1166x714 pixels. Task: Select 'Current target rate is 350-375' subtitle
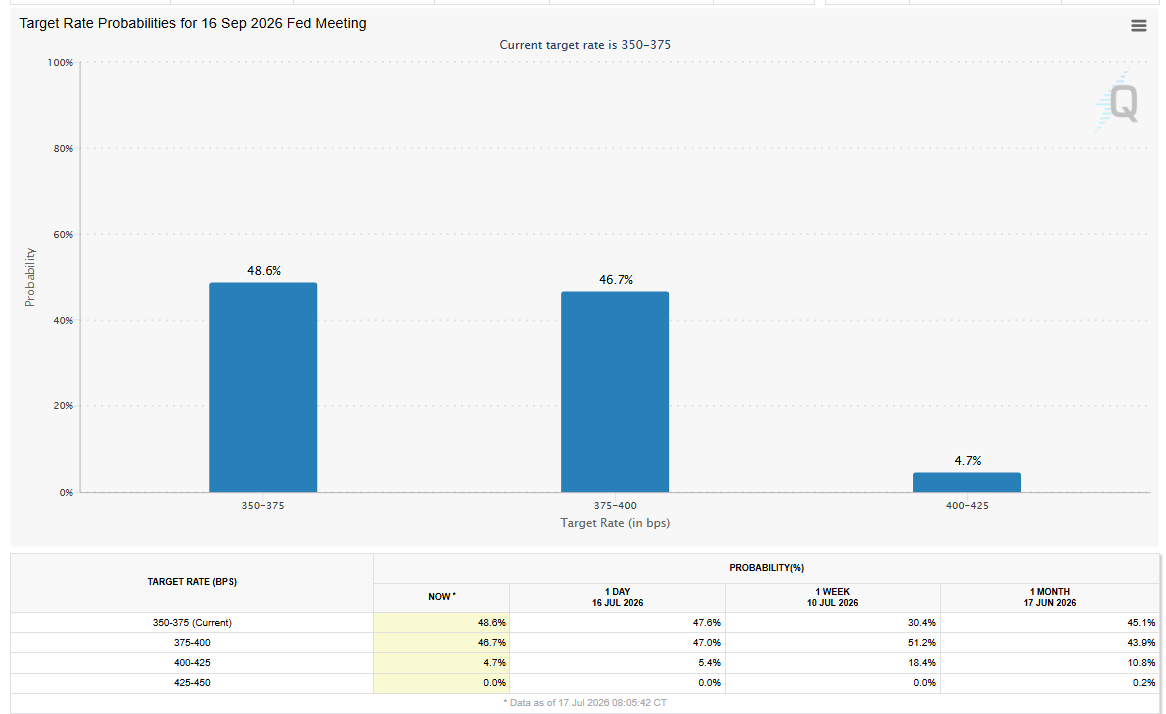tap(585, 45)
